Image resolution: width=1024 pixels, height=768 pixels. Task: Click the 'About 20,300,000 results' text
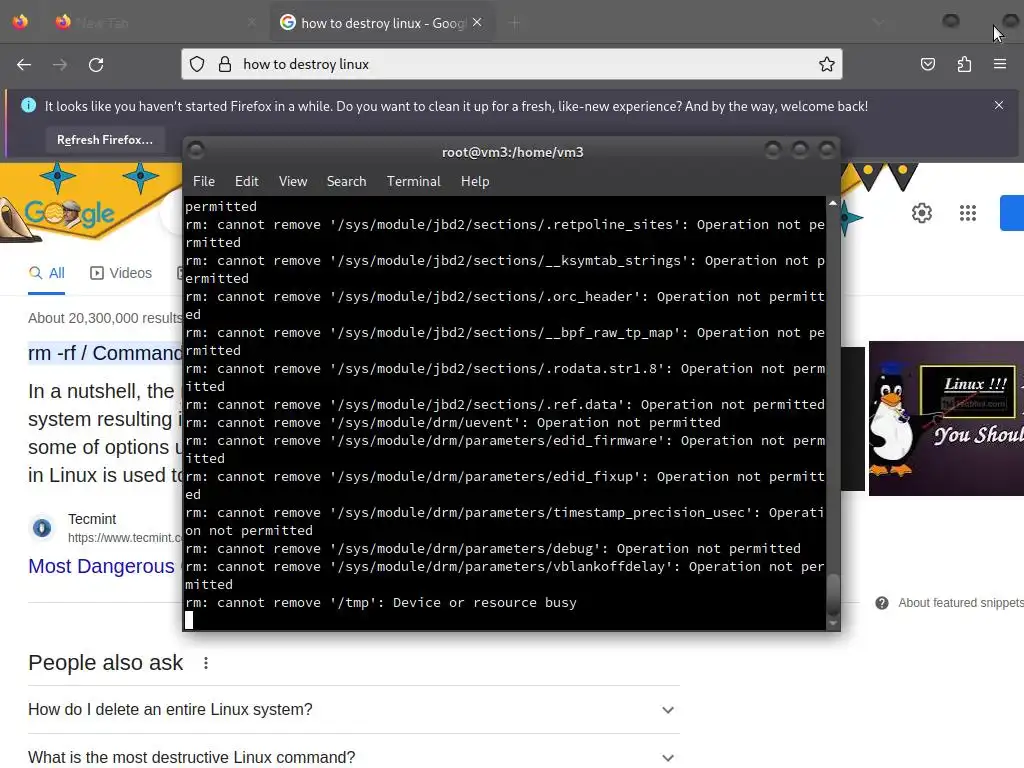click(x=105, y=318)
